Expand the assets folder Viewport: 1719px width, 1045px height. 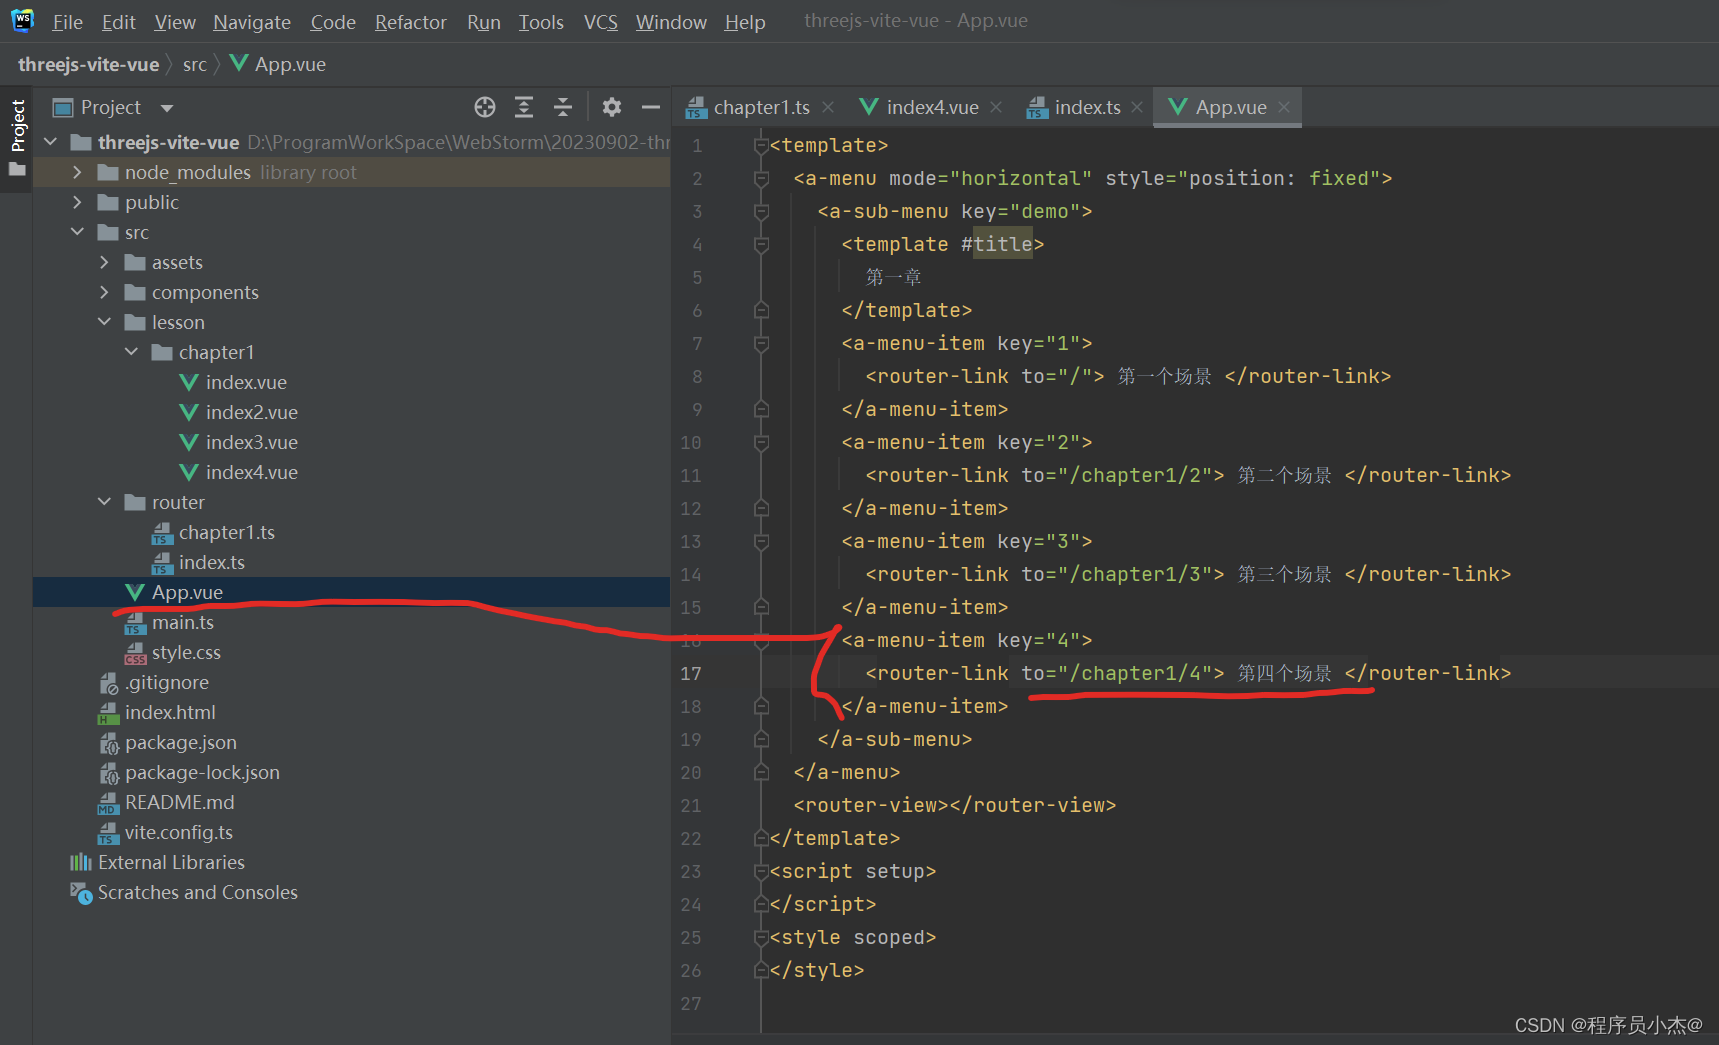[x=105, y=262]
